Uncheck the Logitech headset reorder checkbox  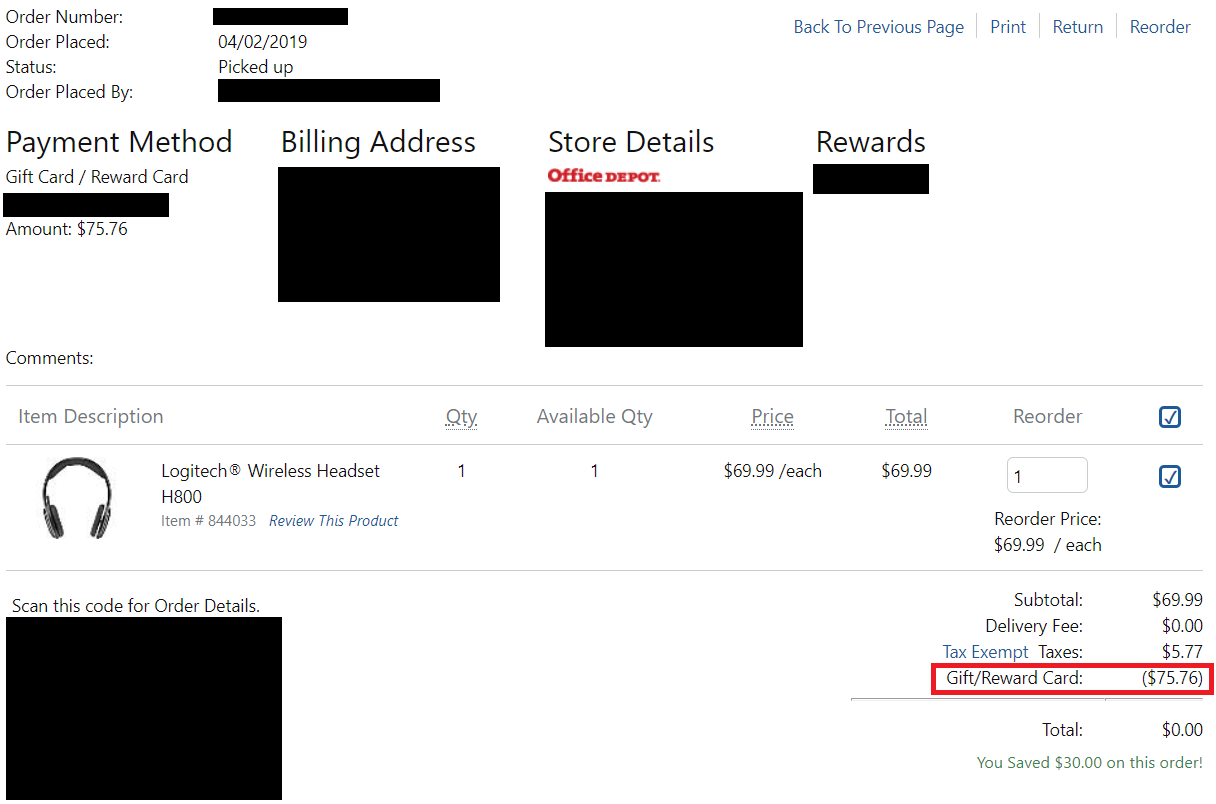point(1170,477)
